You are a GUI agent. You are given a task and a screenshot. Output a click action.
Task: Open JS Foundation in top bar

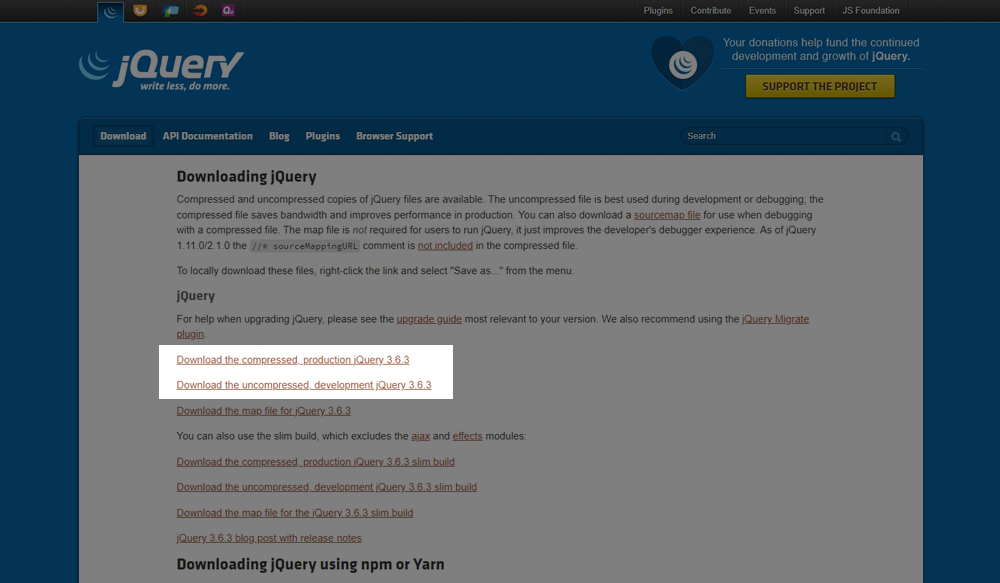(x=871, y=11)
